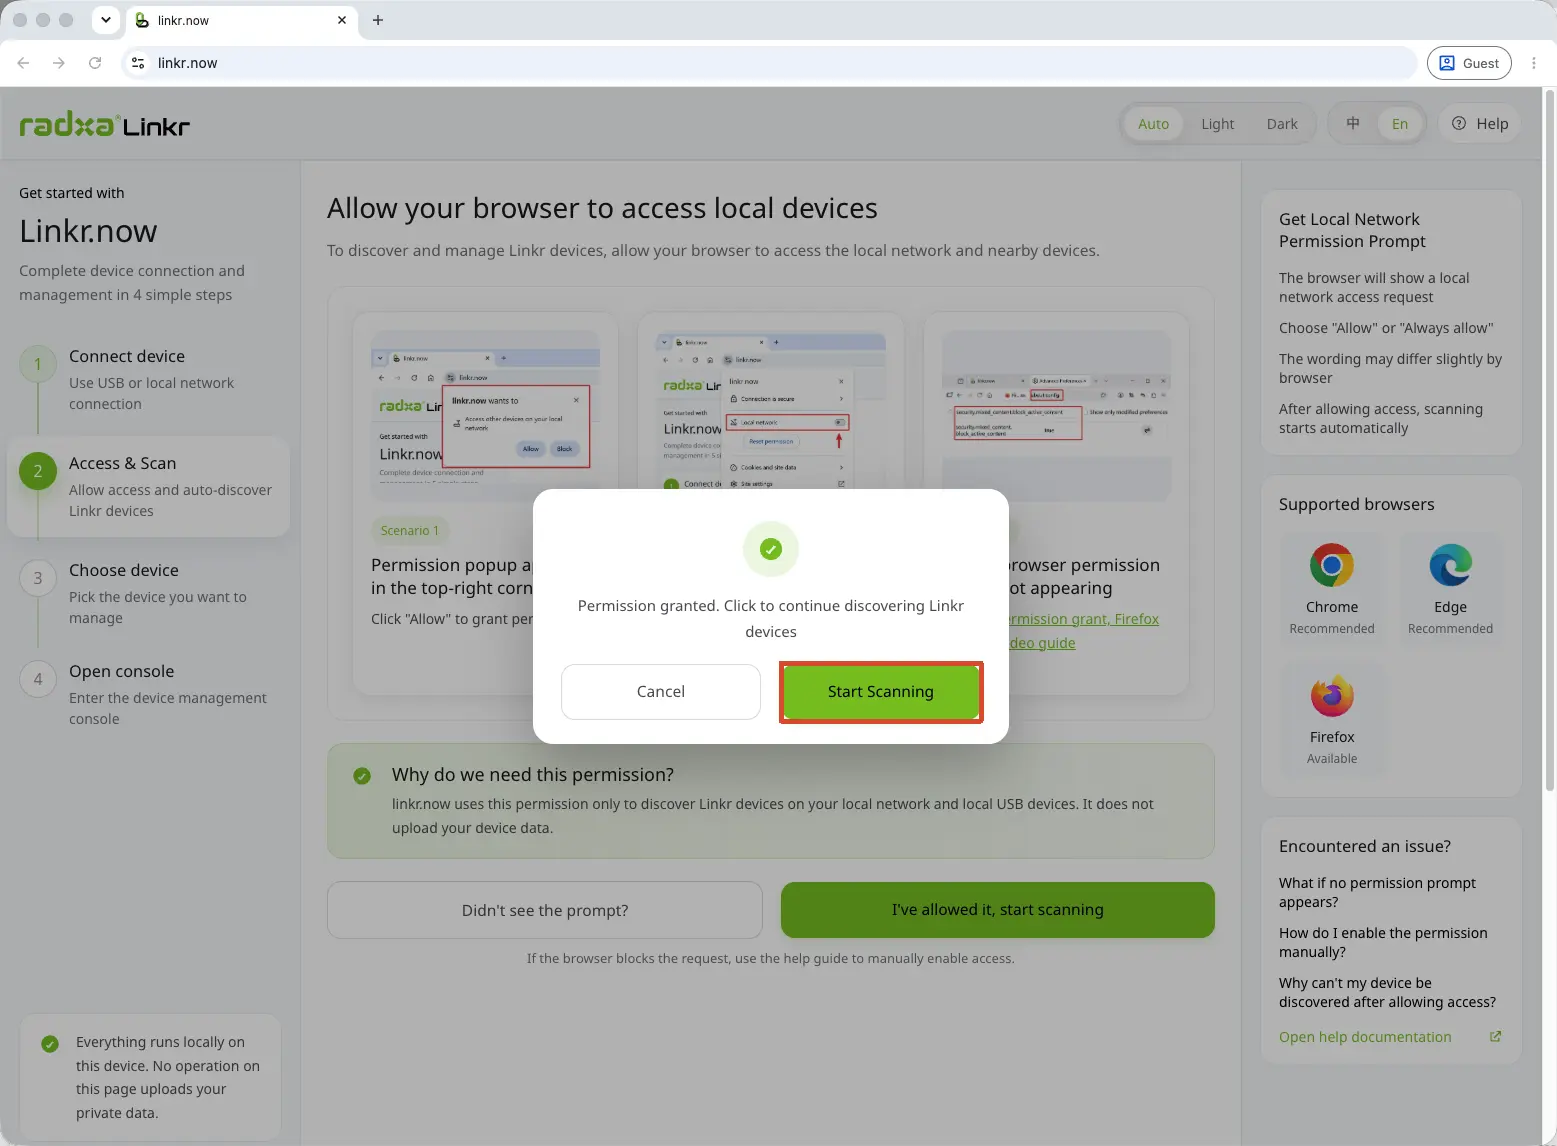This screenshot has width=1557, height=1146.
Task: Open Scenario 1 permission popup thumbnail
Action: (486, 416)
